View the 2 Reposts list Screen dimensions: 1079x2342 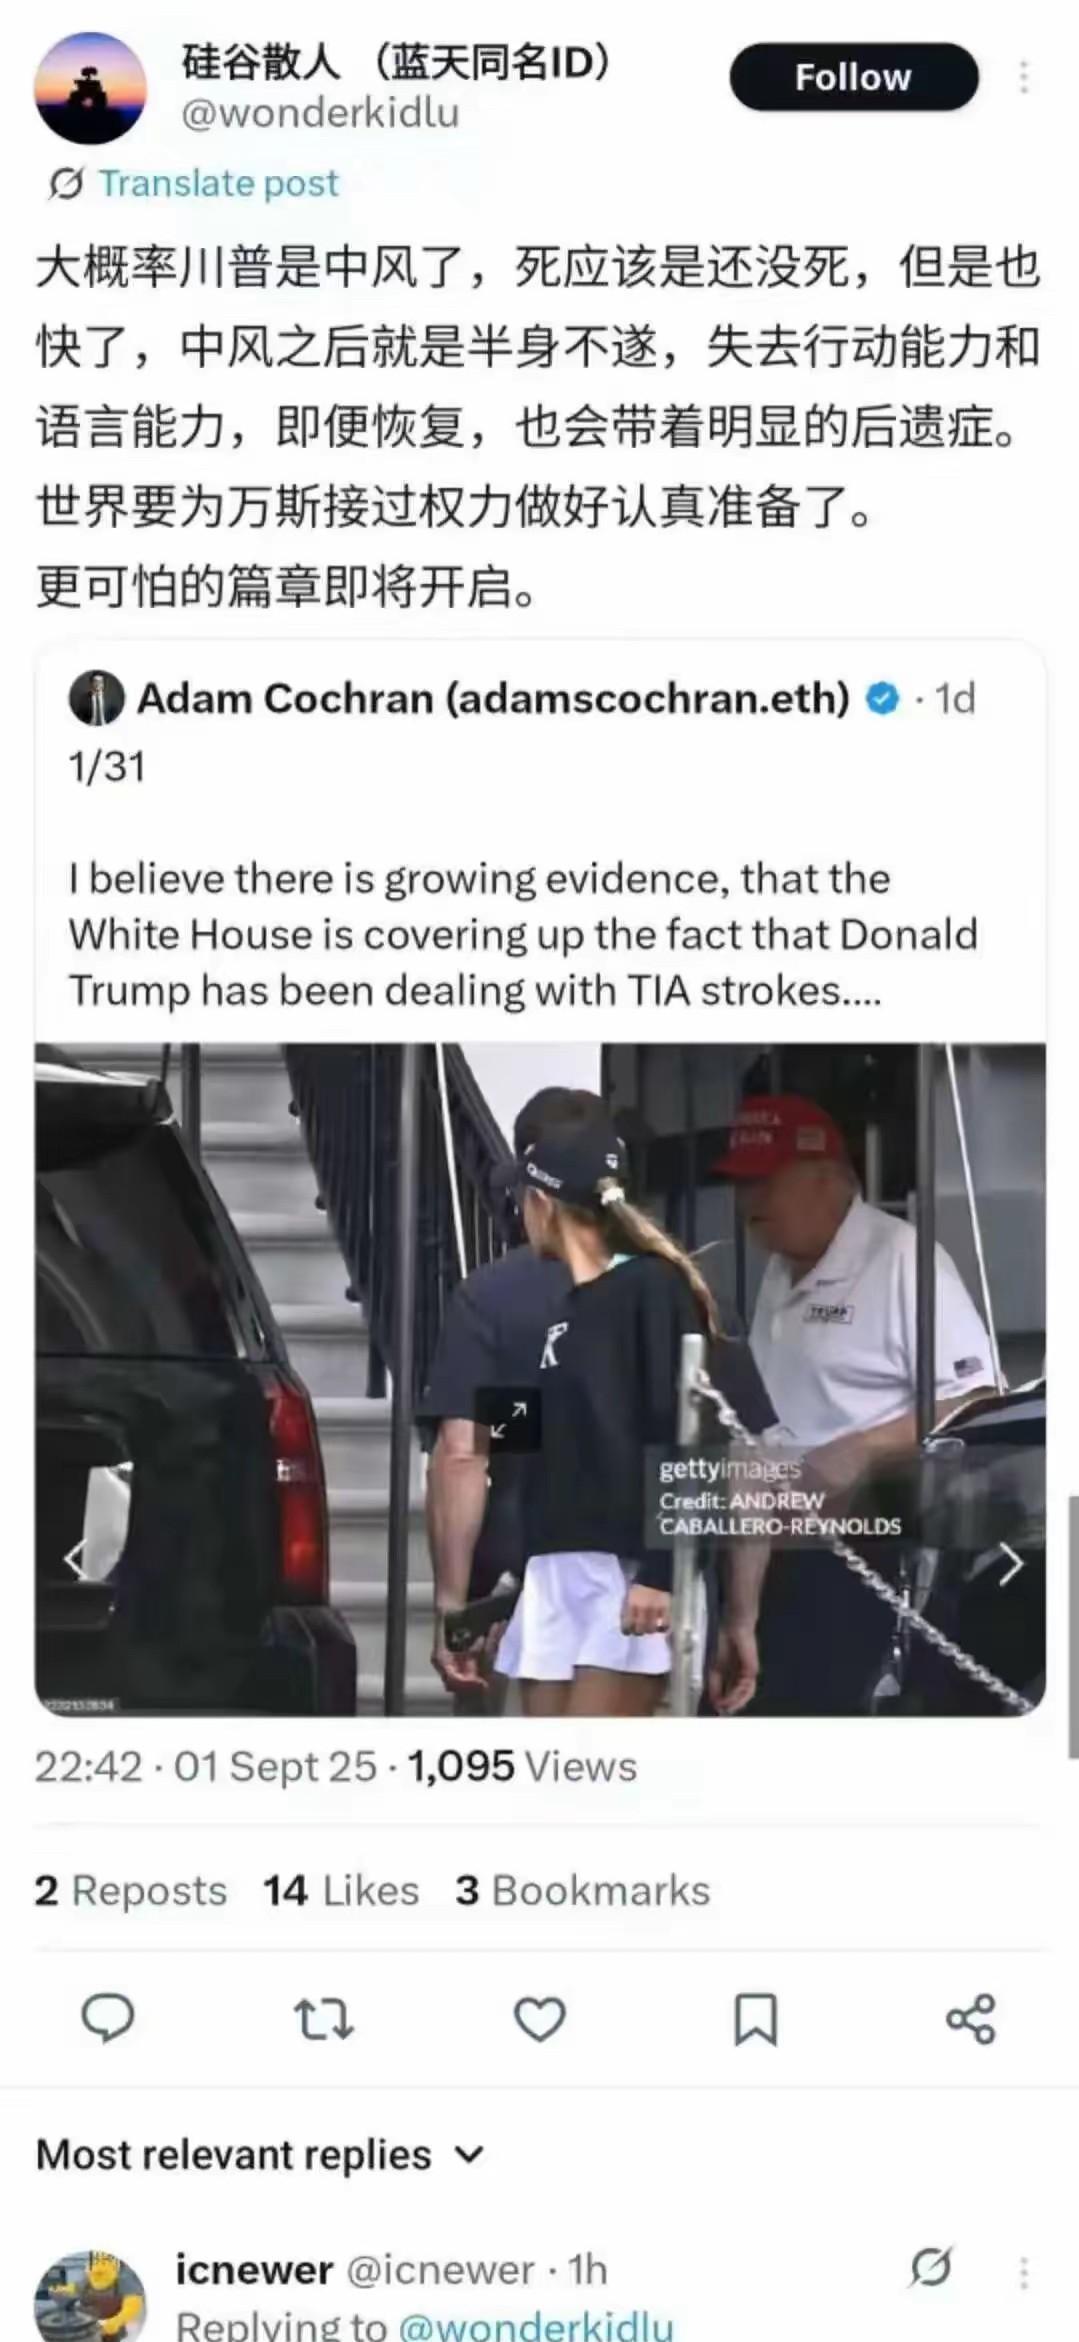130,1891
